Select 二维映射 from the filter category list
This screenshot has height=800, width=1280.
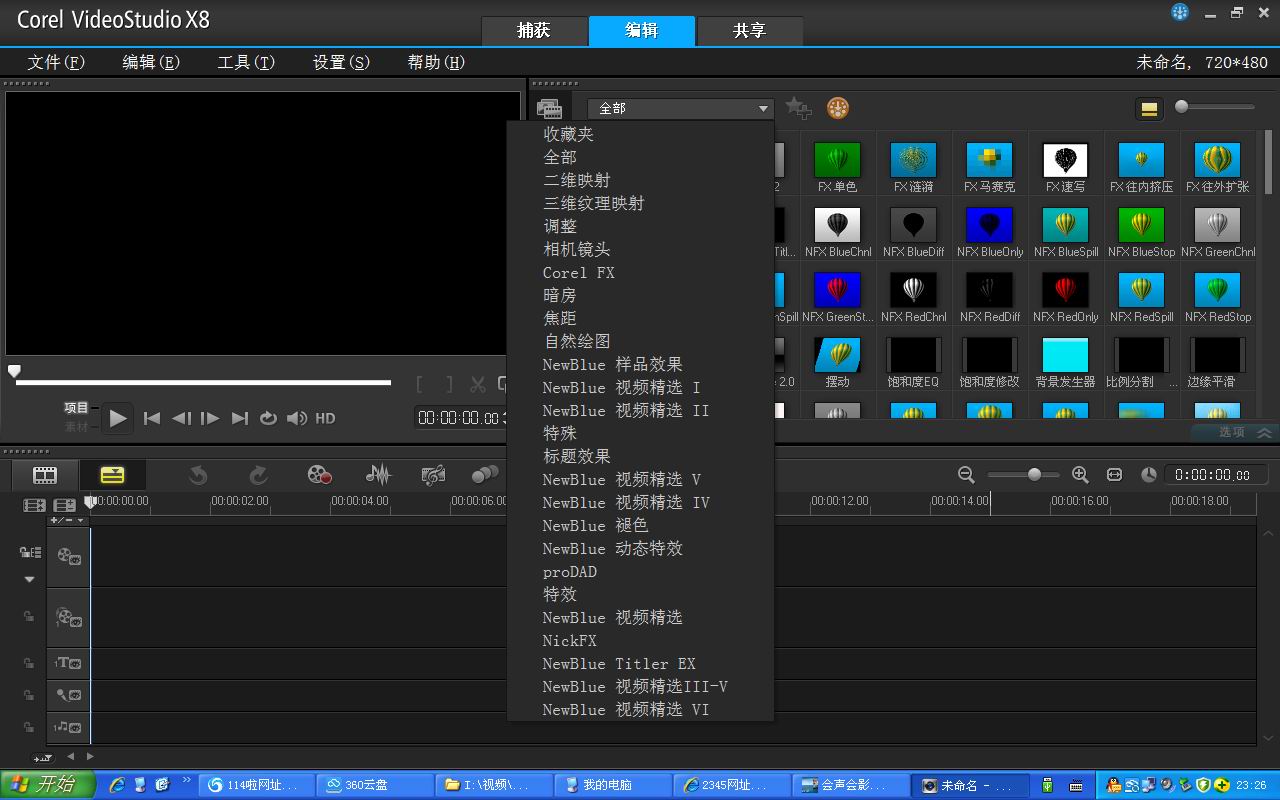tap(576, 180)
